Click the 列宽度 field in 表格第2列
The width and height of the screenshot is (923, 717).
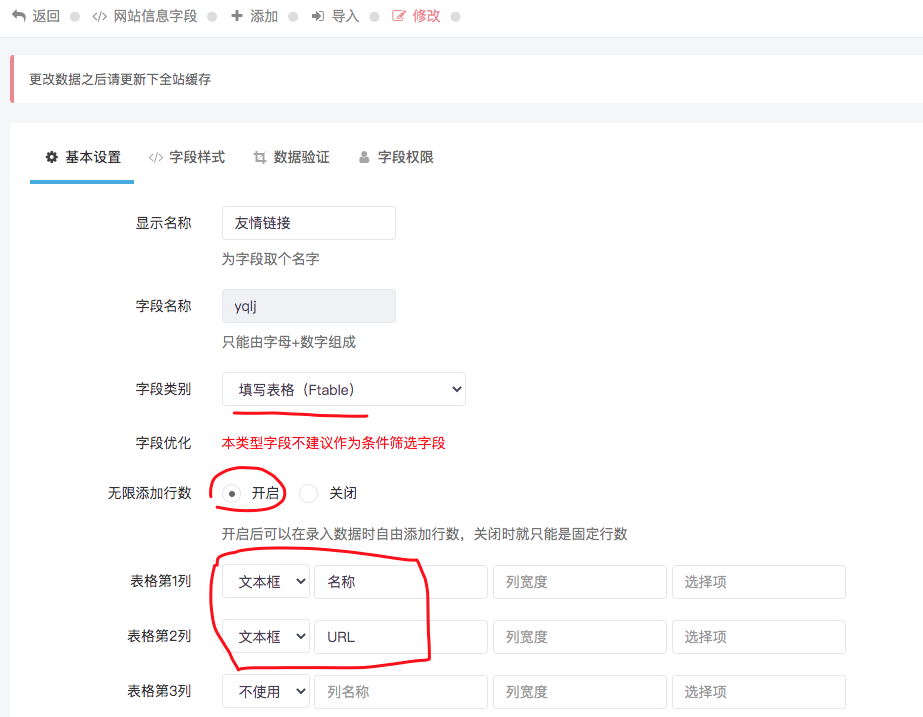pos(580,637)
